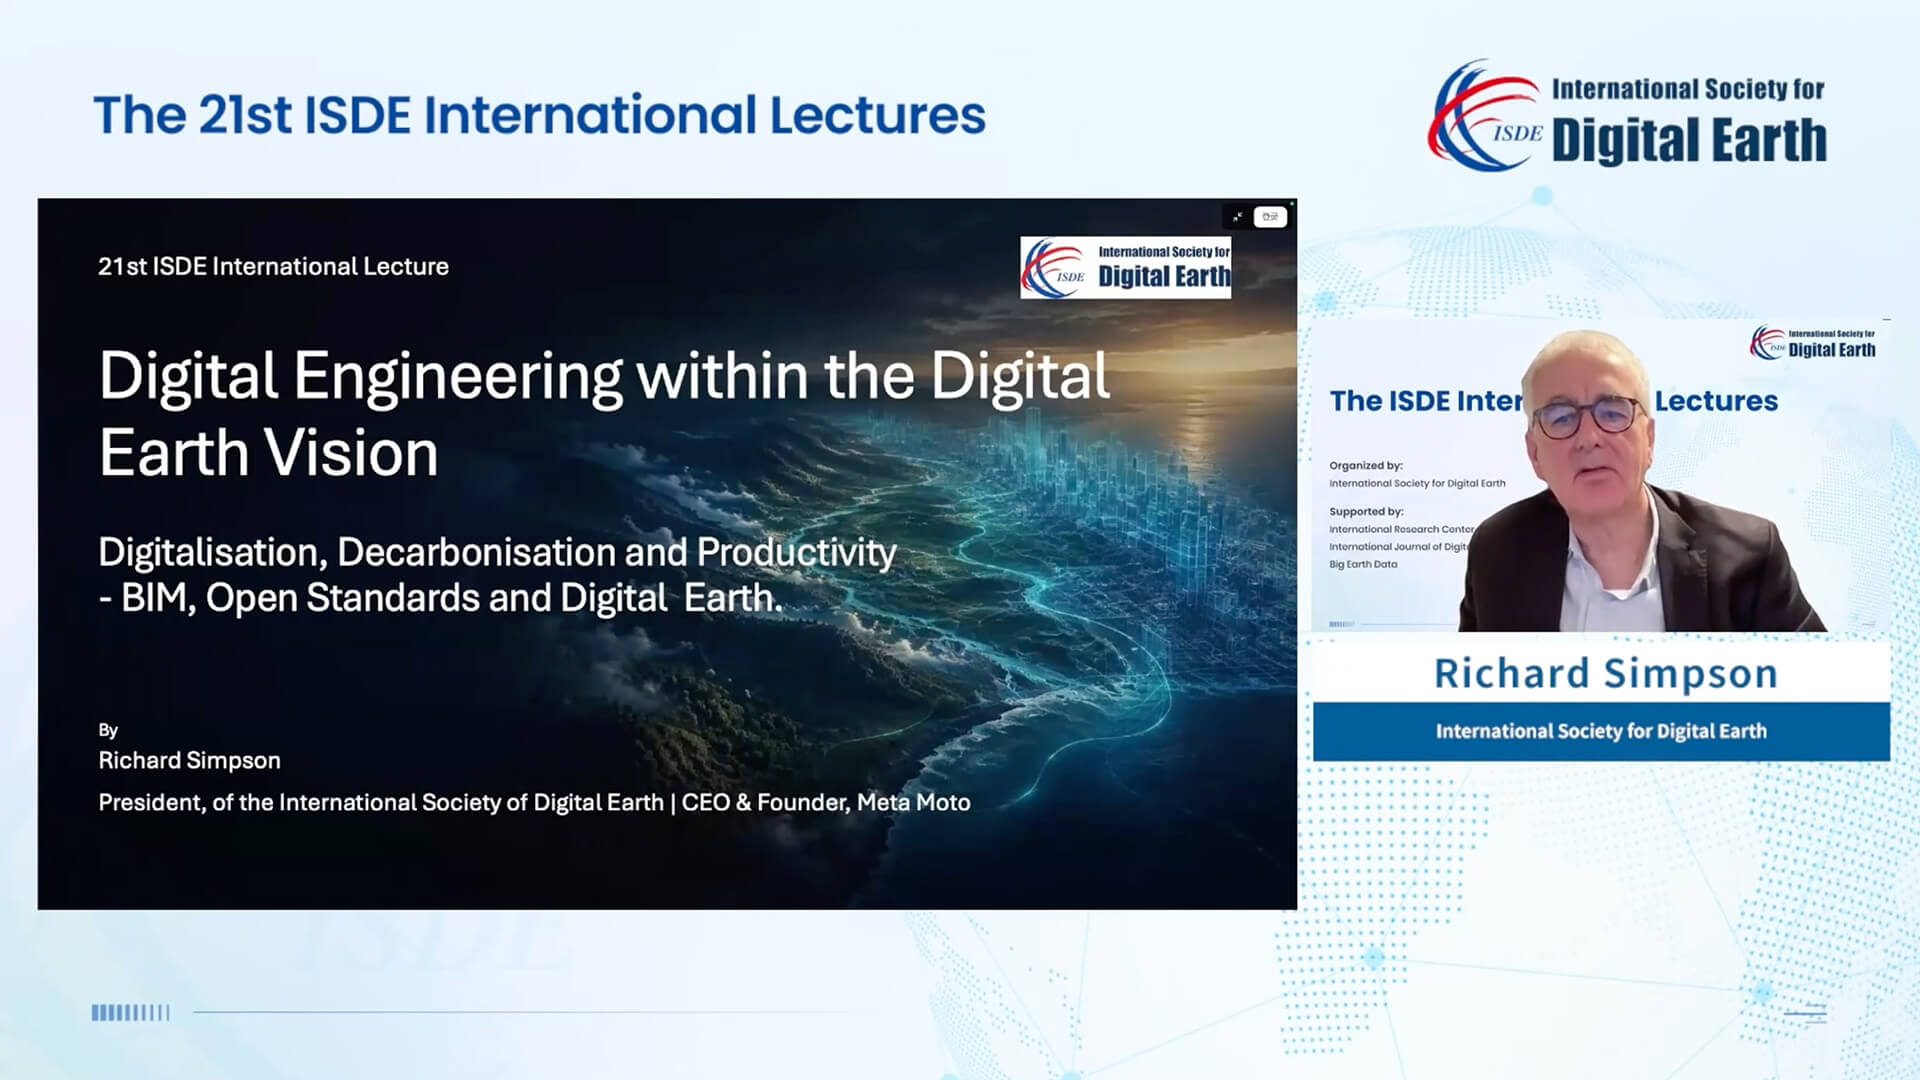This screenshot has height=1080, width=1920.
Task: Click the subtitle 'Digitalisation, Decarbonisation and Productivity'
Action: click(497, 552)
